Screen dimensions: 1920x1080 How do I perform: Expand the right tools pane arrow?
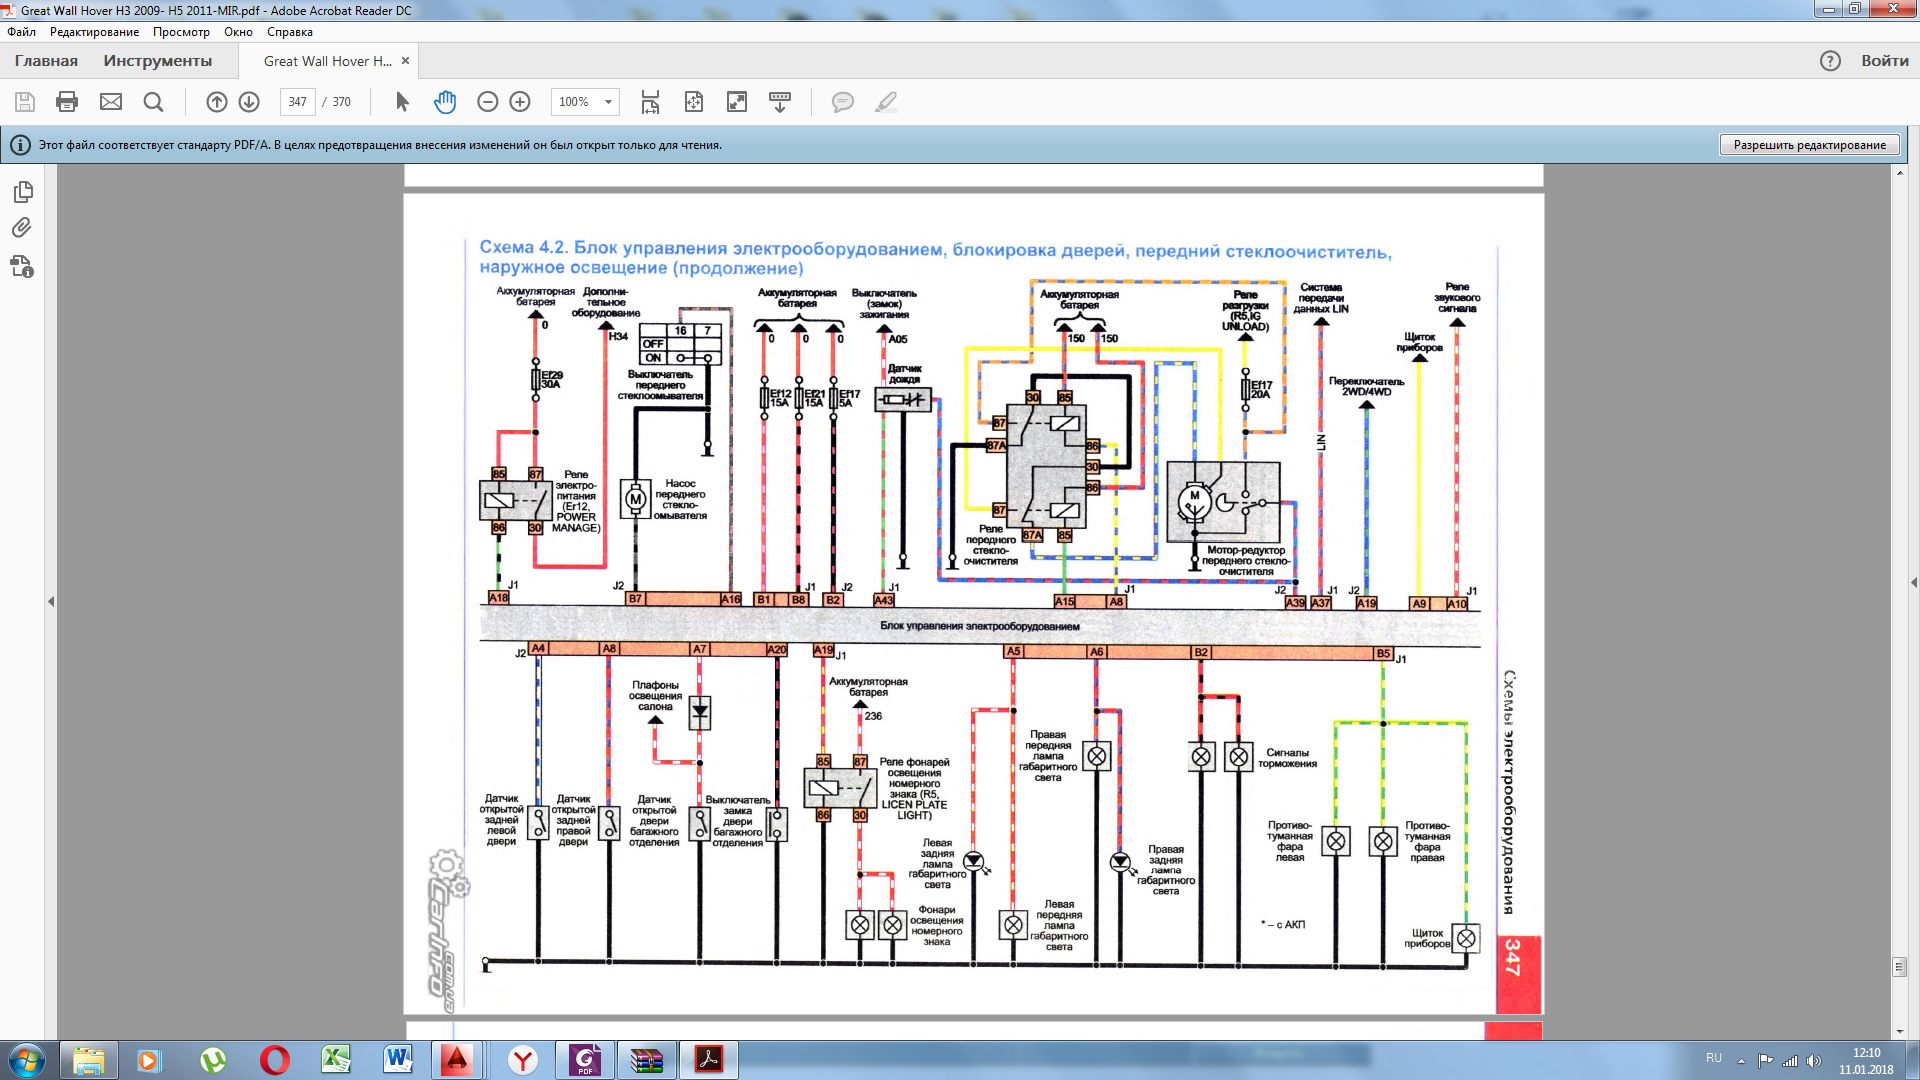click(x=1914, y=582)
